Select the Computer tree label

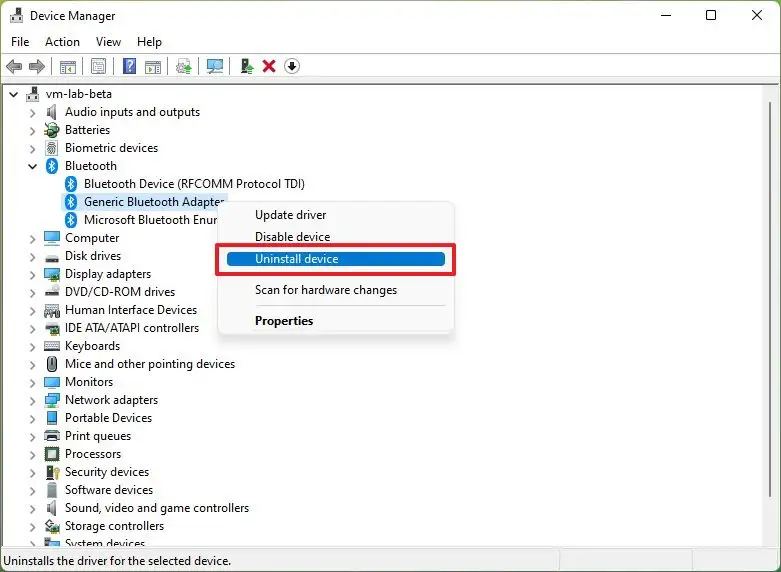tap(92, 238)
